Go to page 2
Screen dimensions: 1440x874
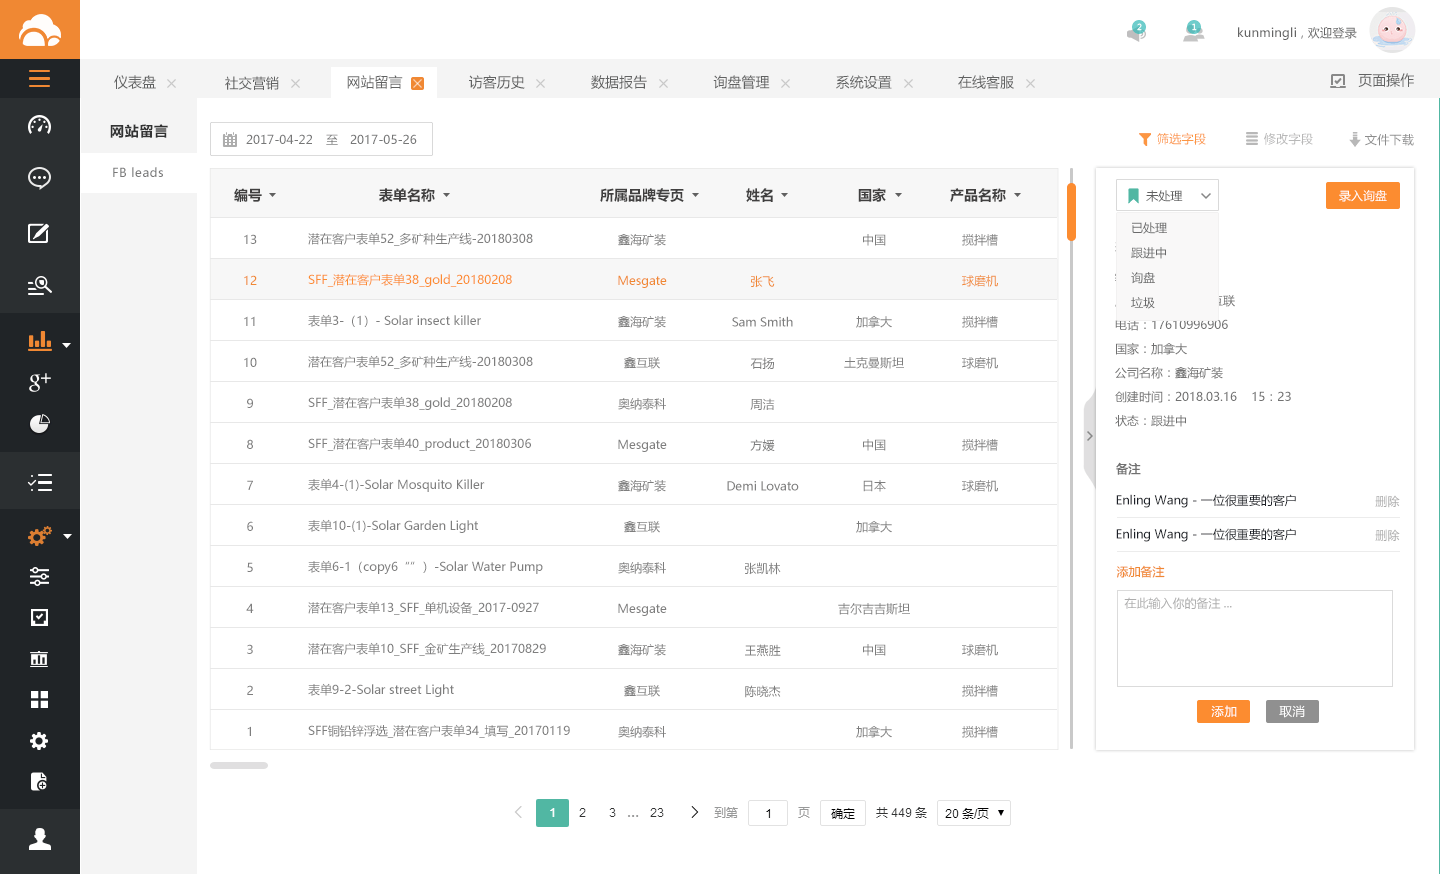pos(582,813)
